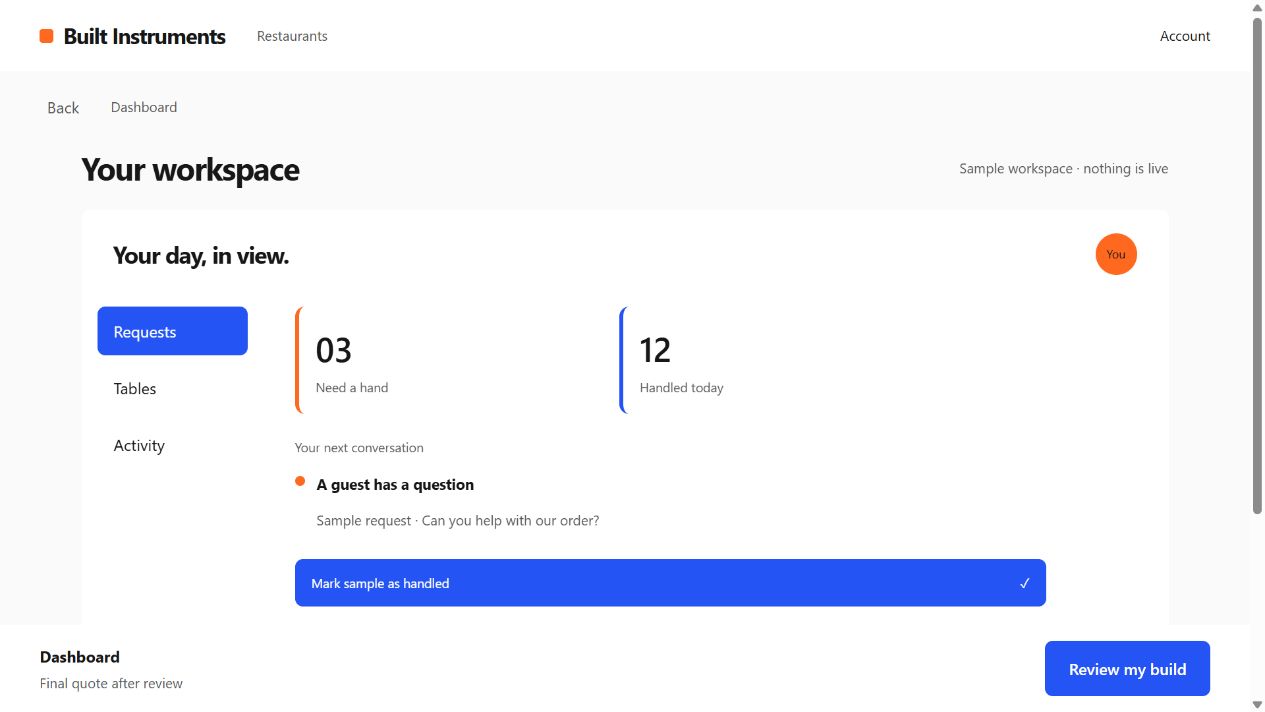Viewport: 1265px width, 712px height.
Task: Click the Dashboard breadcrumb label
Action: point(144,107)
